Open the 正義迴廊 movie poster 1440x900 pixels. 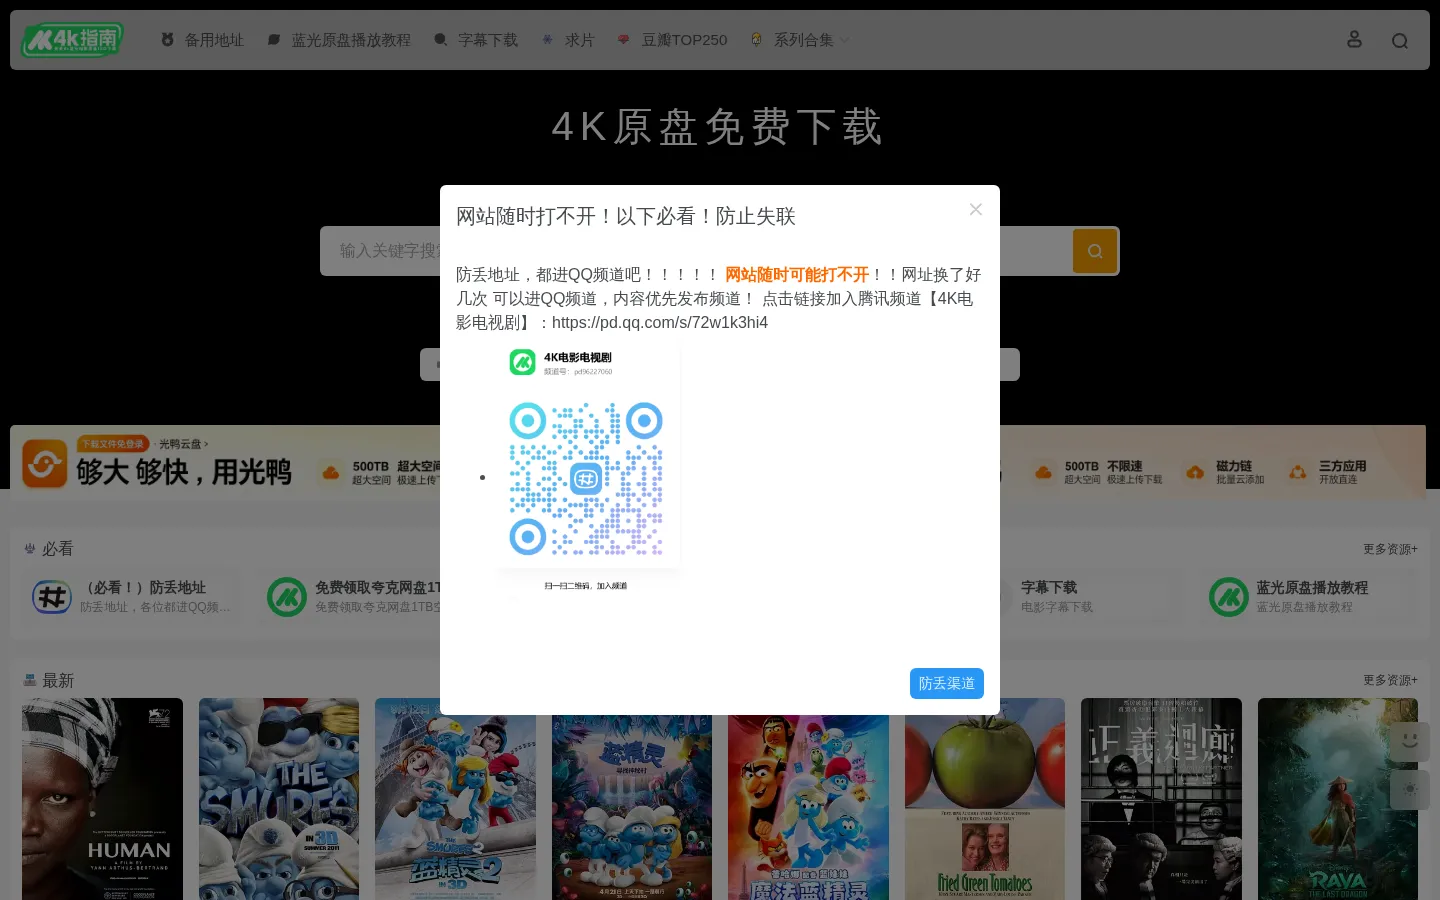coord(1161,799)
